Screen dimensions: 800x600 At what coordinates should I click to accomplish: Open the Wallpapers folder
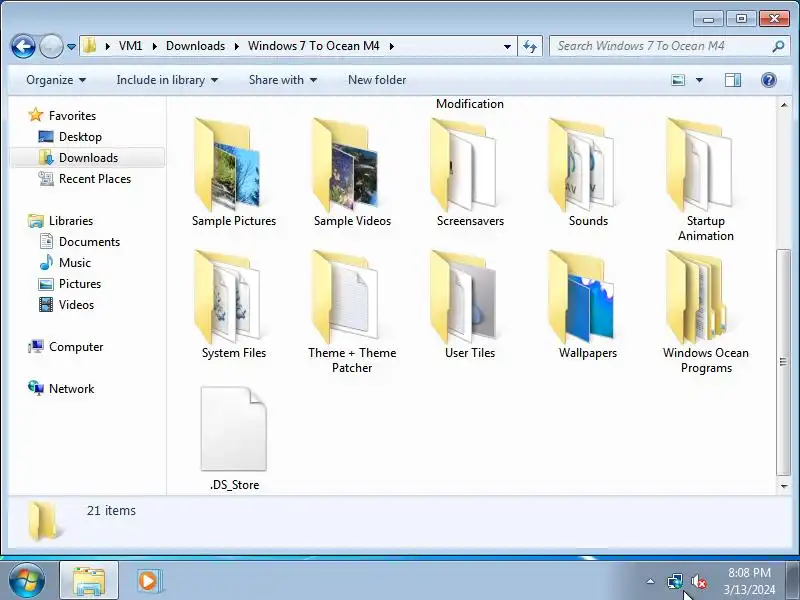(x=588, y=305)
